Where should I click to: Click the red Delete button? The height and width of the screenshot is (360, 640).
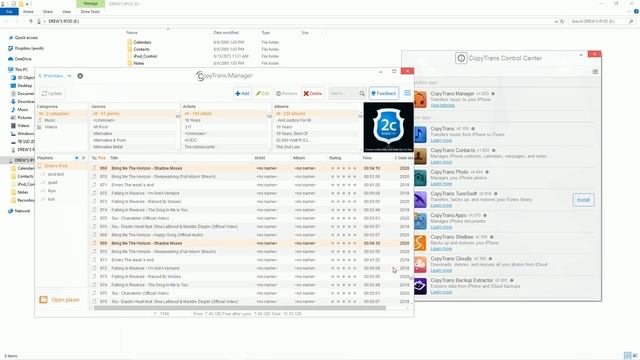point(313,93)
